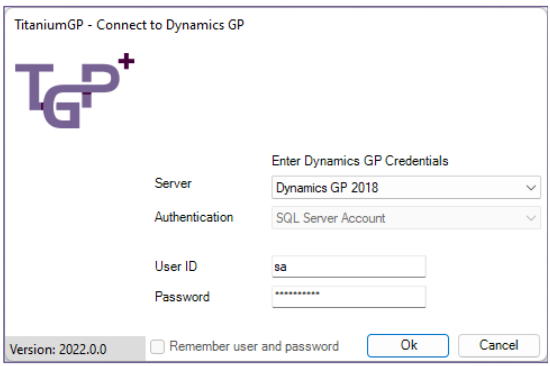Click the TitaniumGP dialog title bar
The width and height of the screenshot is (550, 366).
pos(275,25)
